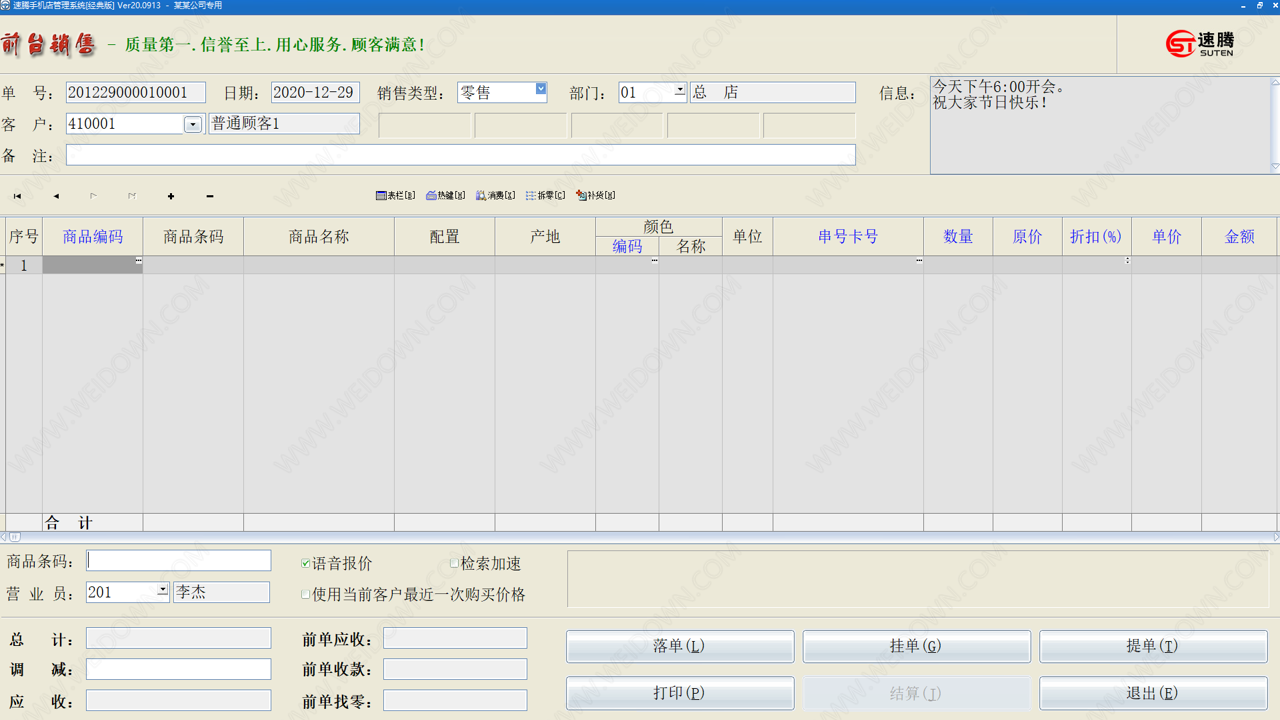Click the 商品名称 column header
The image size is (1280, 720).
point(319,237)
